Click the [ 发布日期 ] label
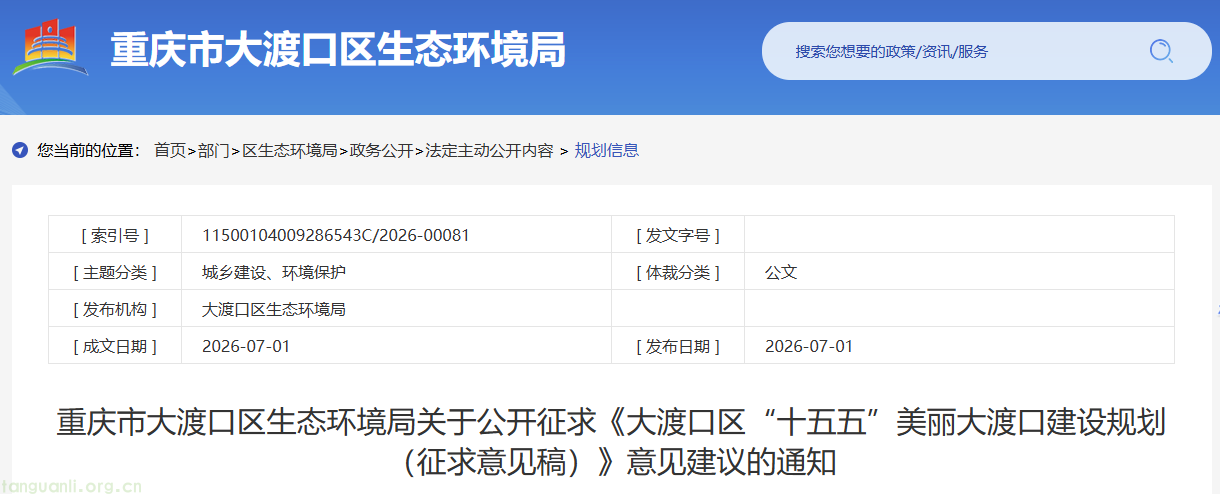Image resolution: width=1220 pixels, height=494 pixels. click(x=678, y=346)
